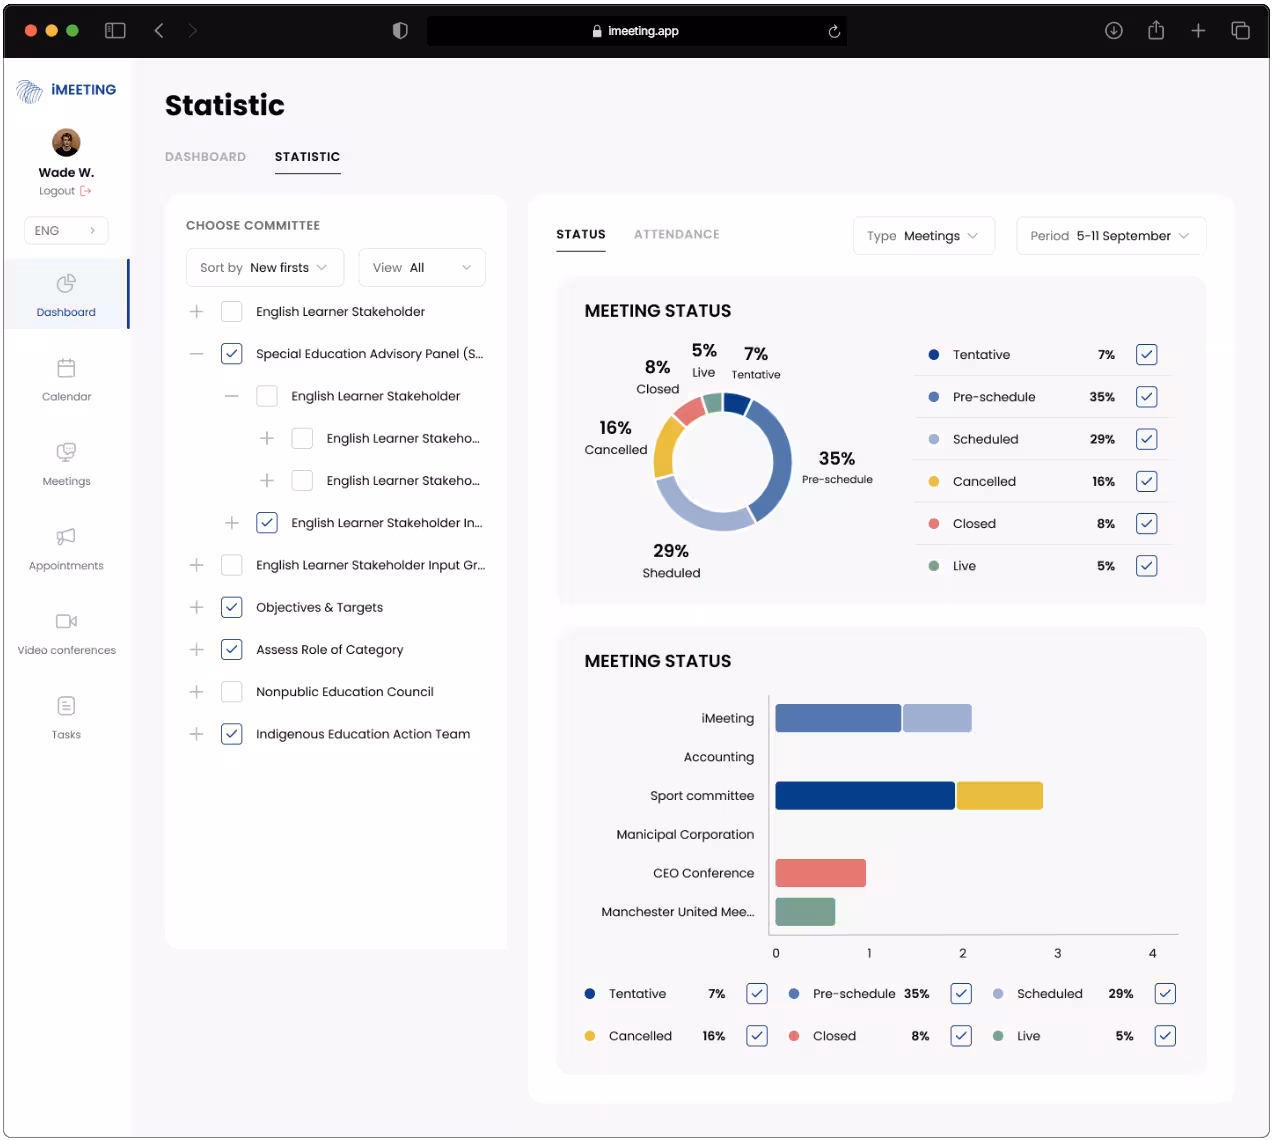Toggle the Tentative 7% checkbox in donut legend
This screenshot has height=1140, width=1272.
[1147, 355]
